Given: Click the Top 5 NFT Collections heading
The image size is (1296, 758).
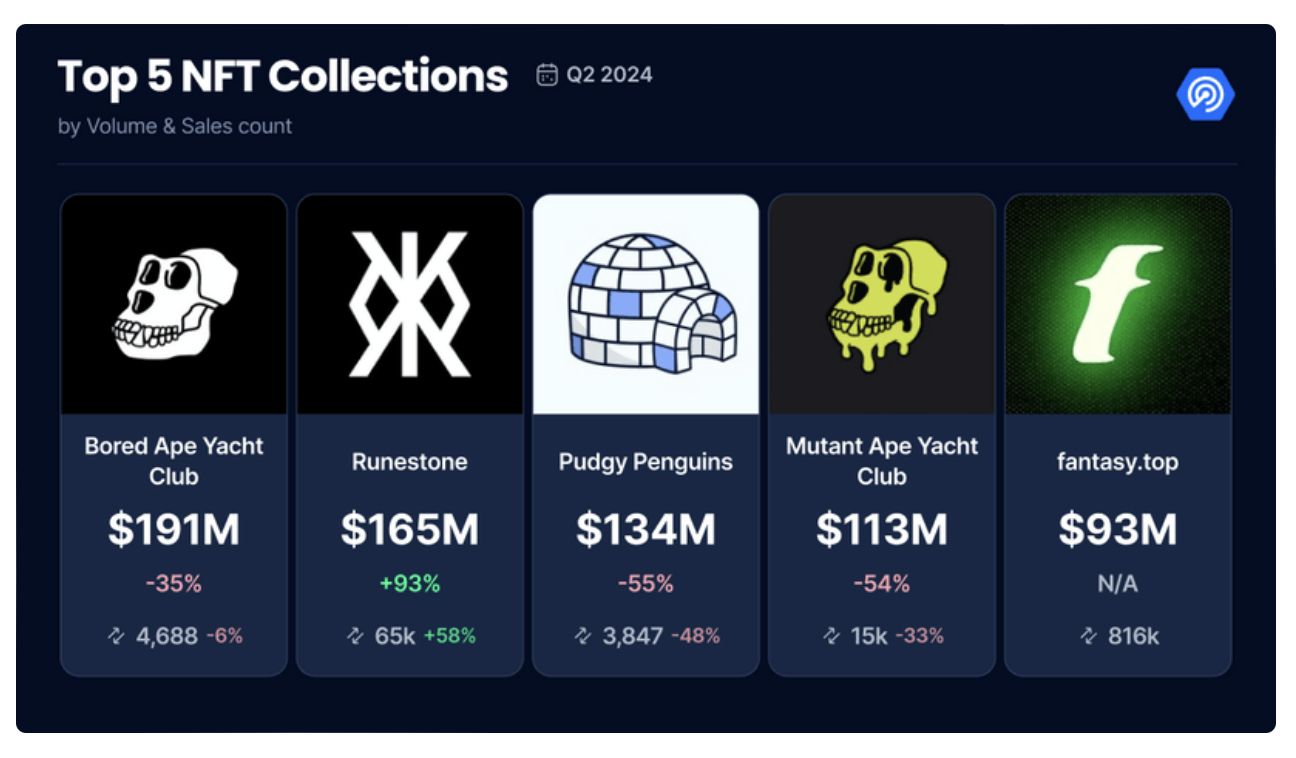Looking at the screenshot, I should click(283, 76).
